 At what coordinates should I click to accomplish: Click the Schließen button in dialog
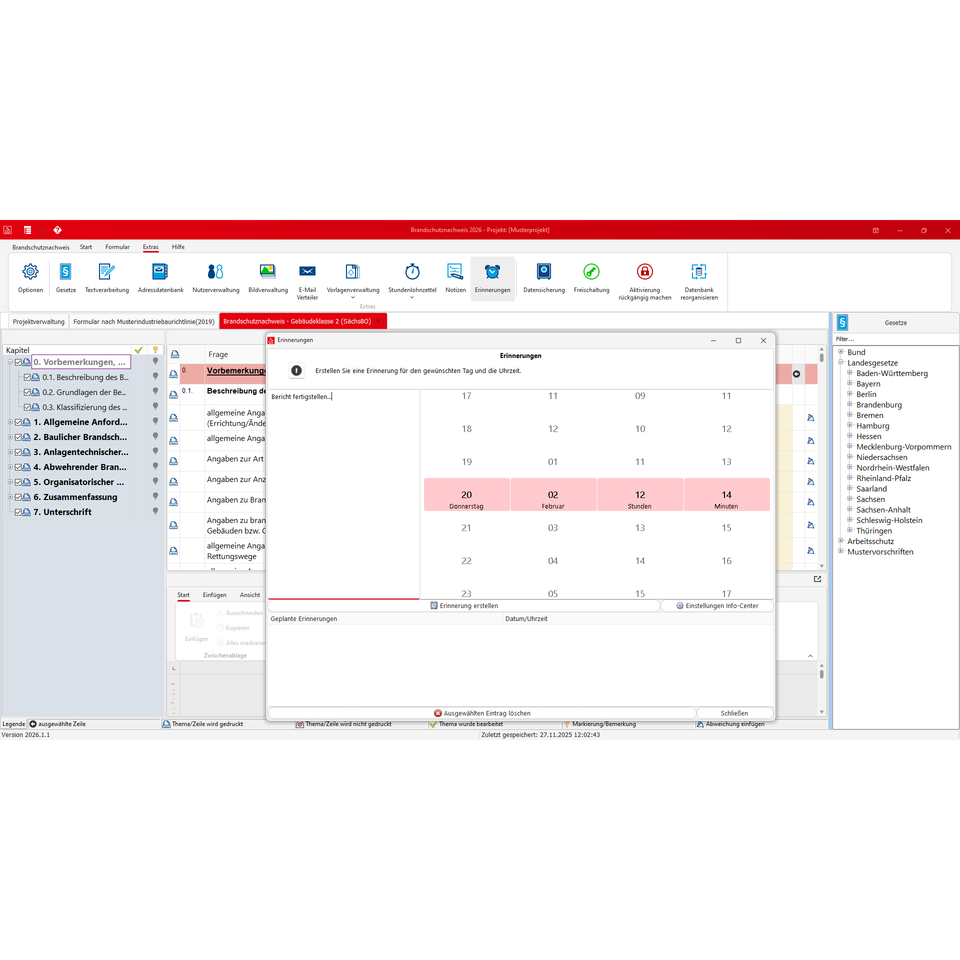point(734,713)
